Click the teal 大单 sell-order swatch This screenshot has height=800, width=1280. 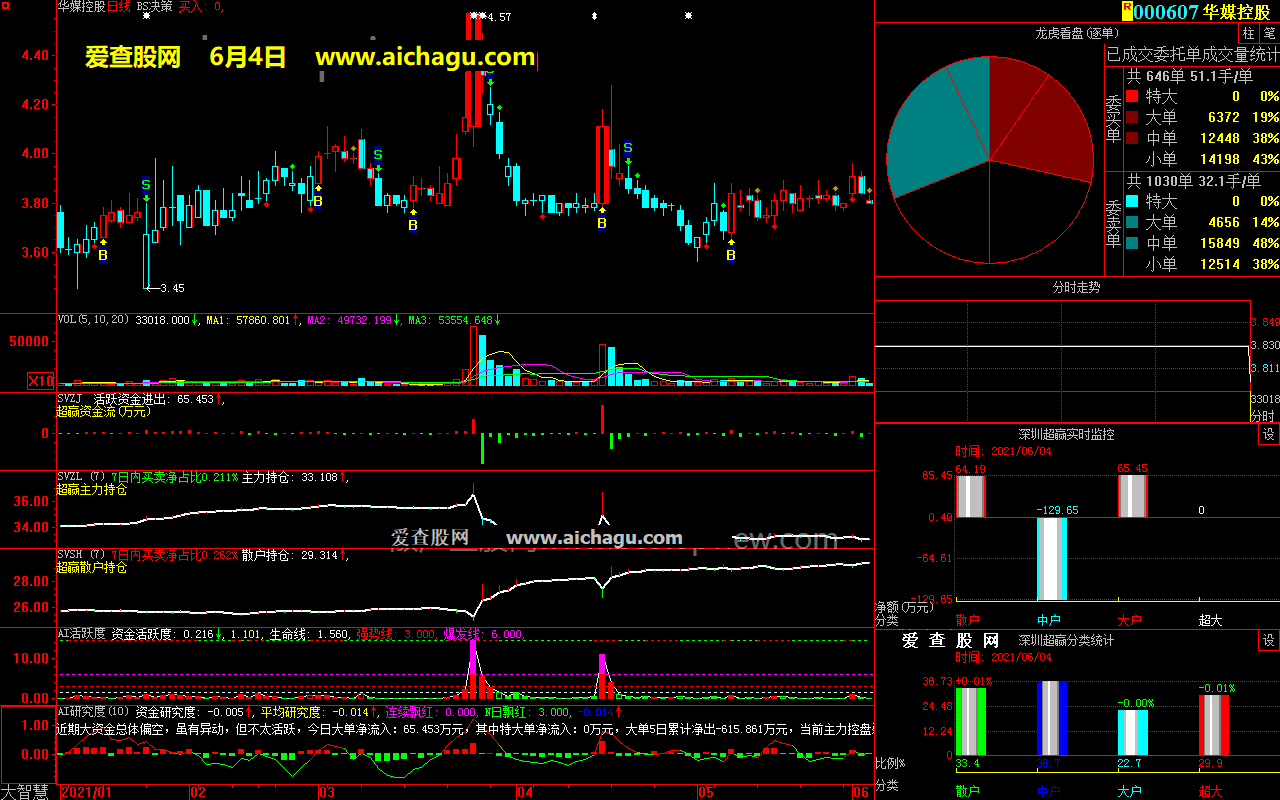click(x=1132, y=222)
